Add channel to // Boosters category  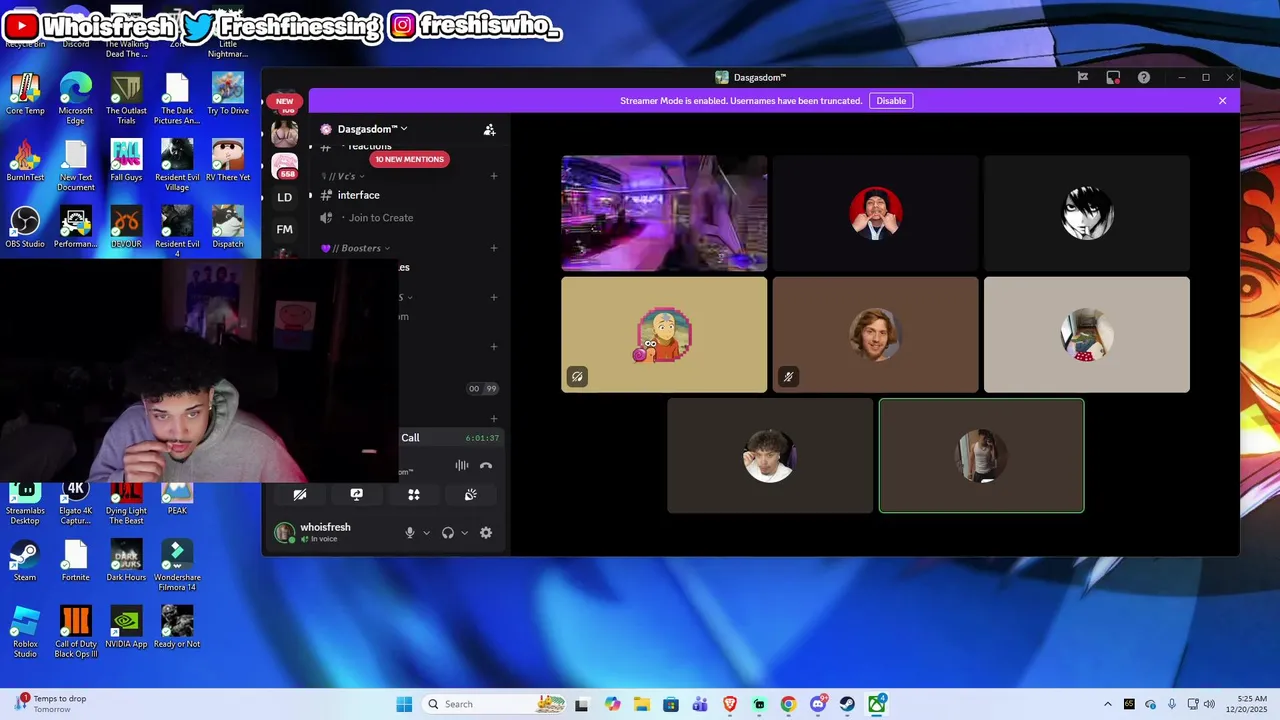494,248
